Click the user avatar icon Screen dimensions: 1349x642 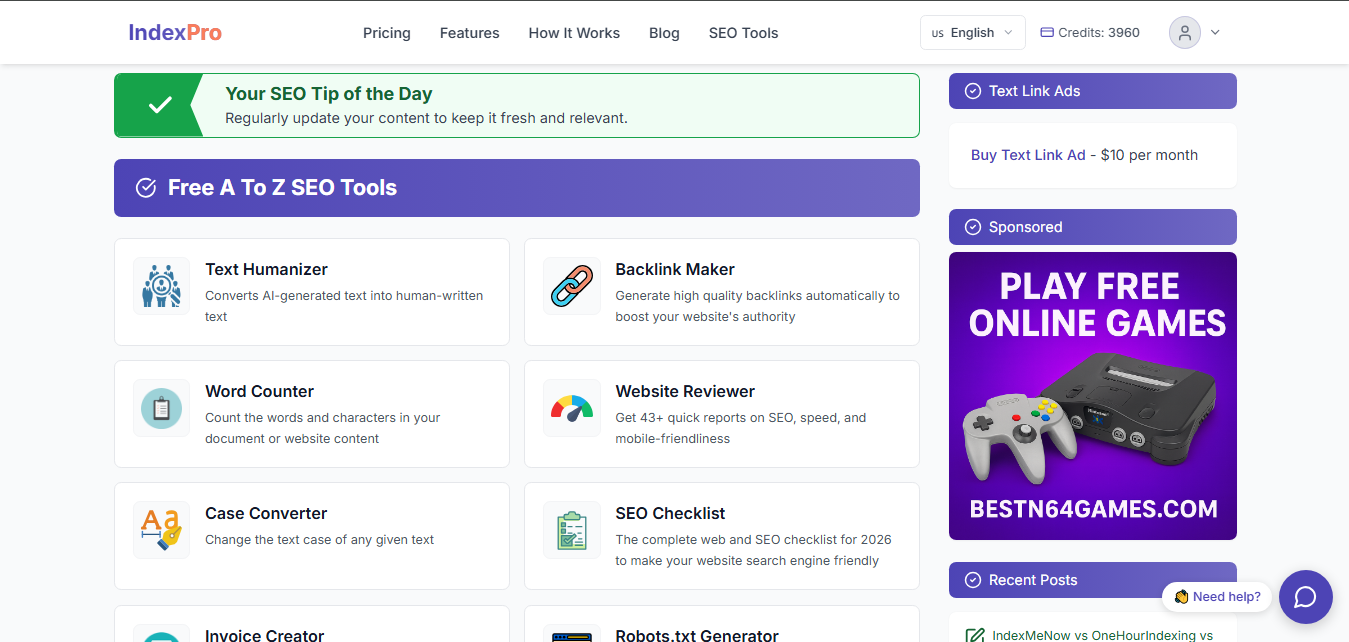pos(1185,32)
